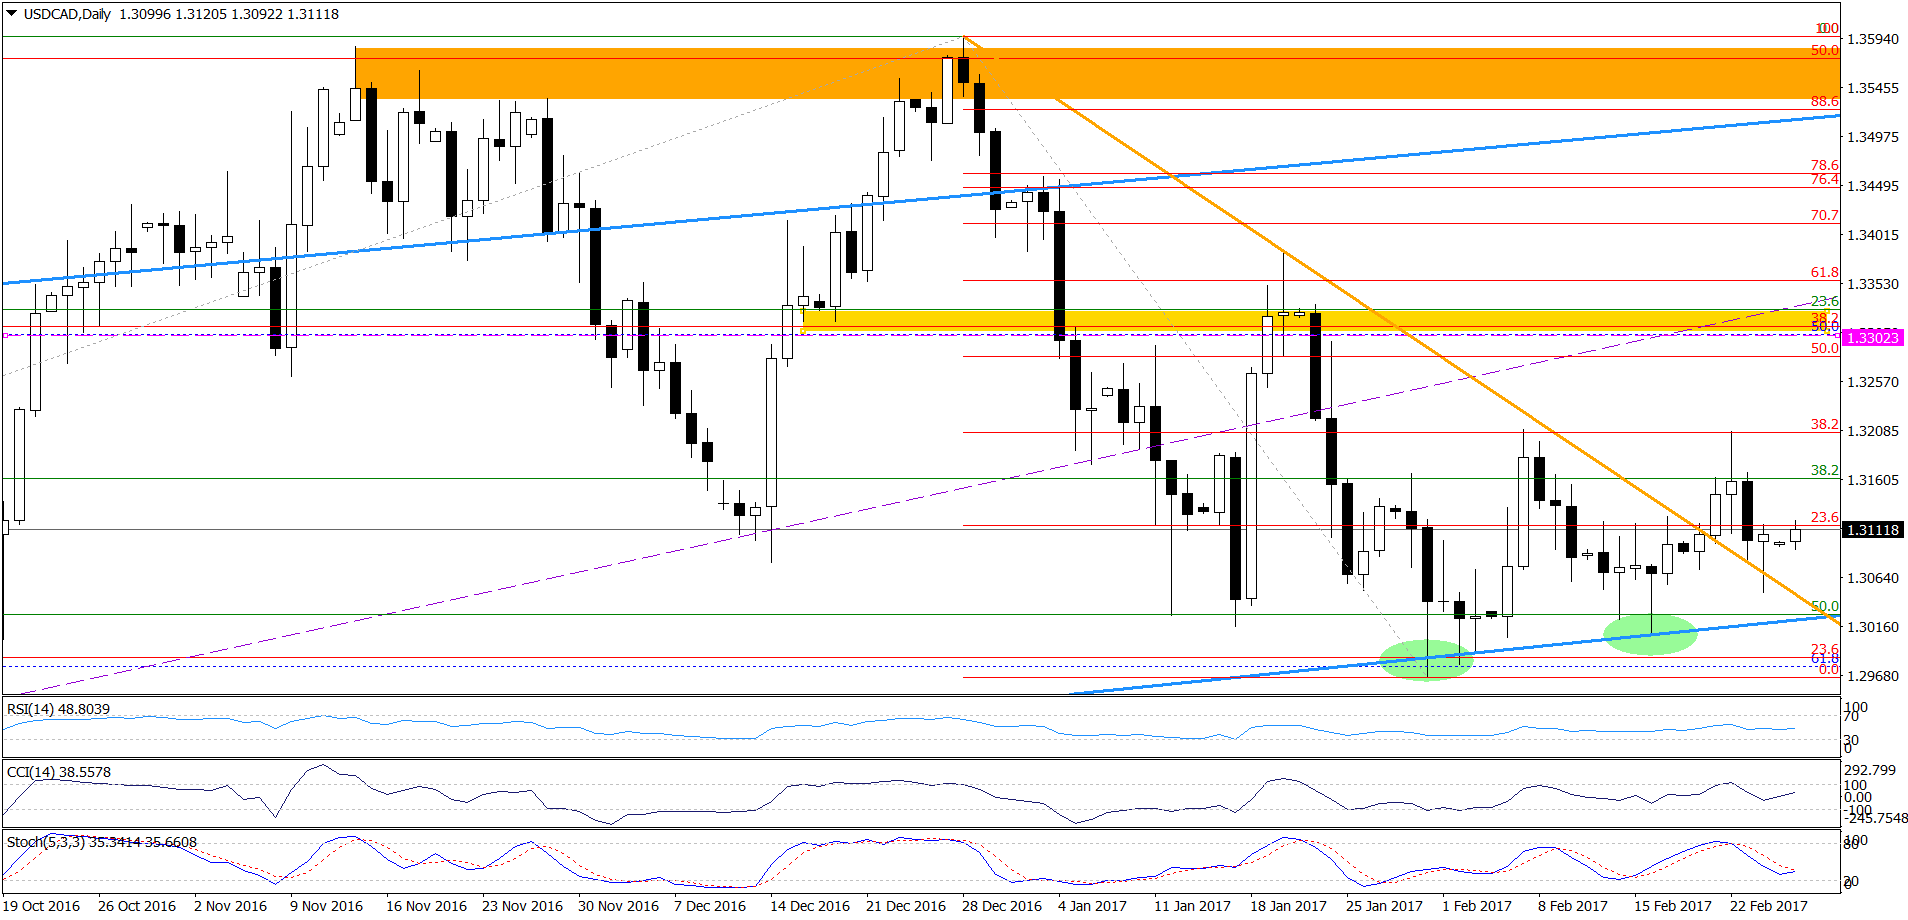Click the 30 Nov 2016 date label
The image size is (1908, 920).
click(618, 906)
